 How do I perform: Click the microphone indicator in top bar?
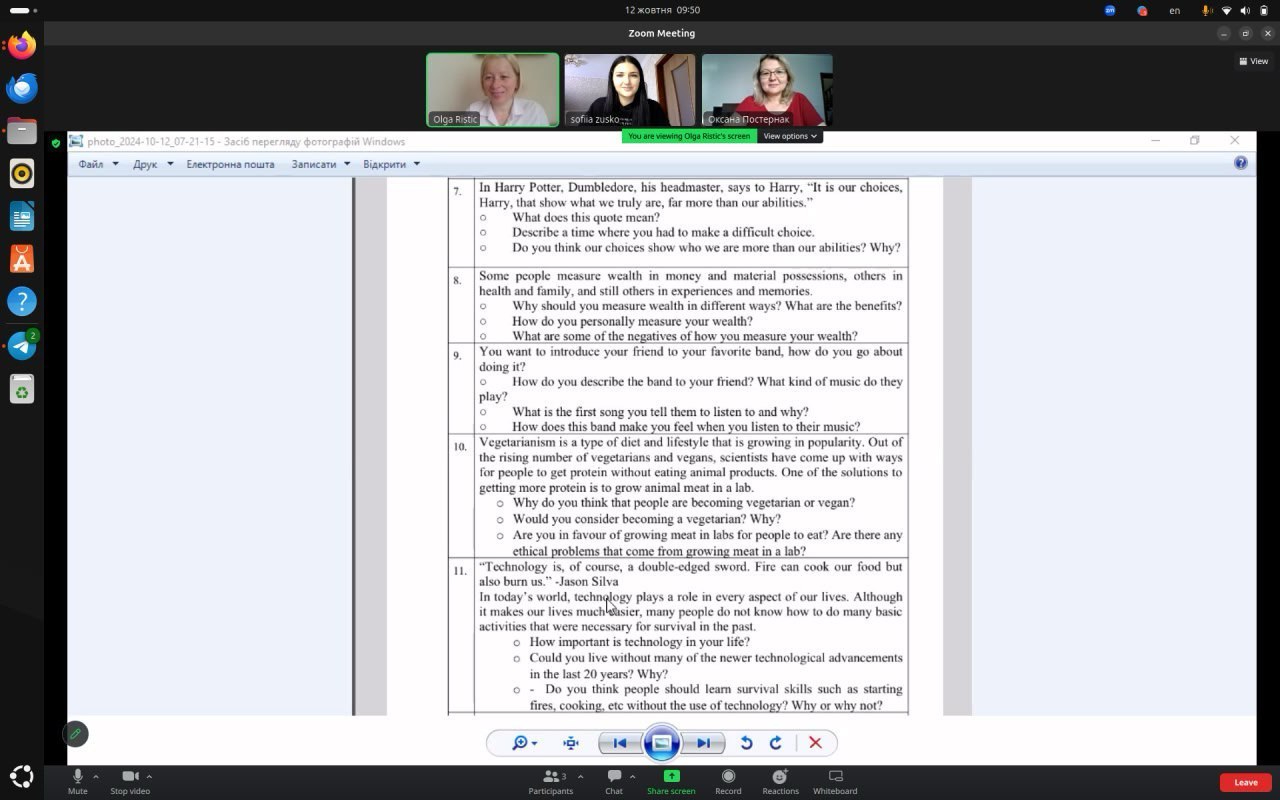click(x=1207, y=10)
